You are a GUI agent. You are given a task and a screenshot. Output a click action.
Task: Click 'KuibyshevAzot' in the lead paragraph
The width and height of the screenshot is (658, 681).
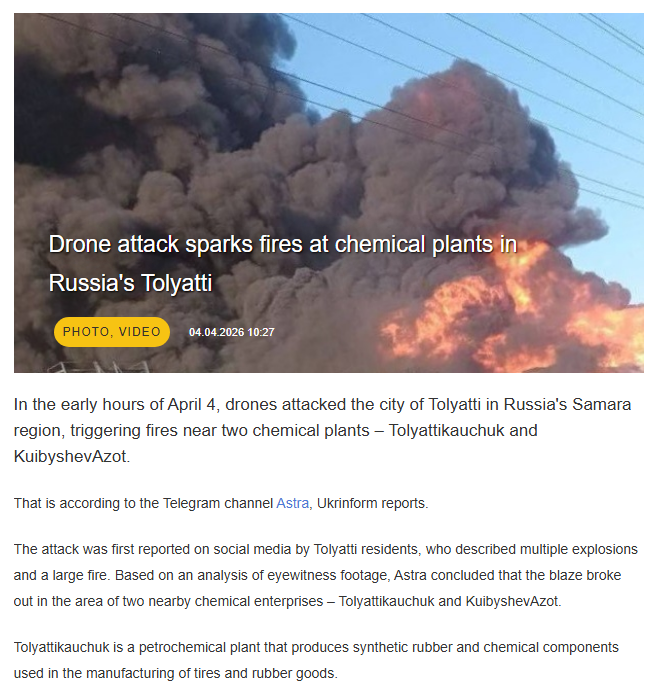click(72, 456)
